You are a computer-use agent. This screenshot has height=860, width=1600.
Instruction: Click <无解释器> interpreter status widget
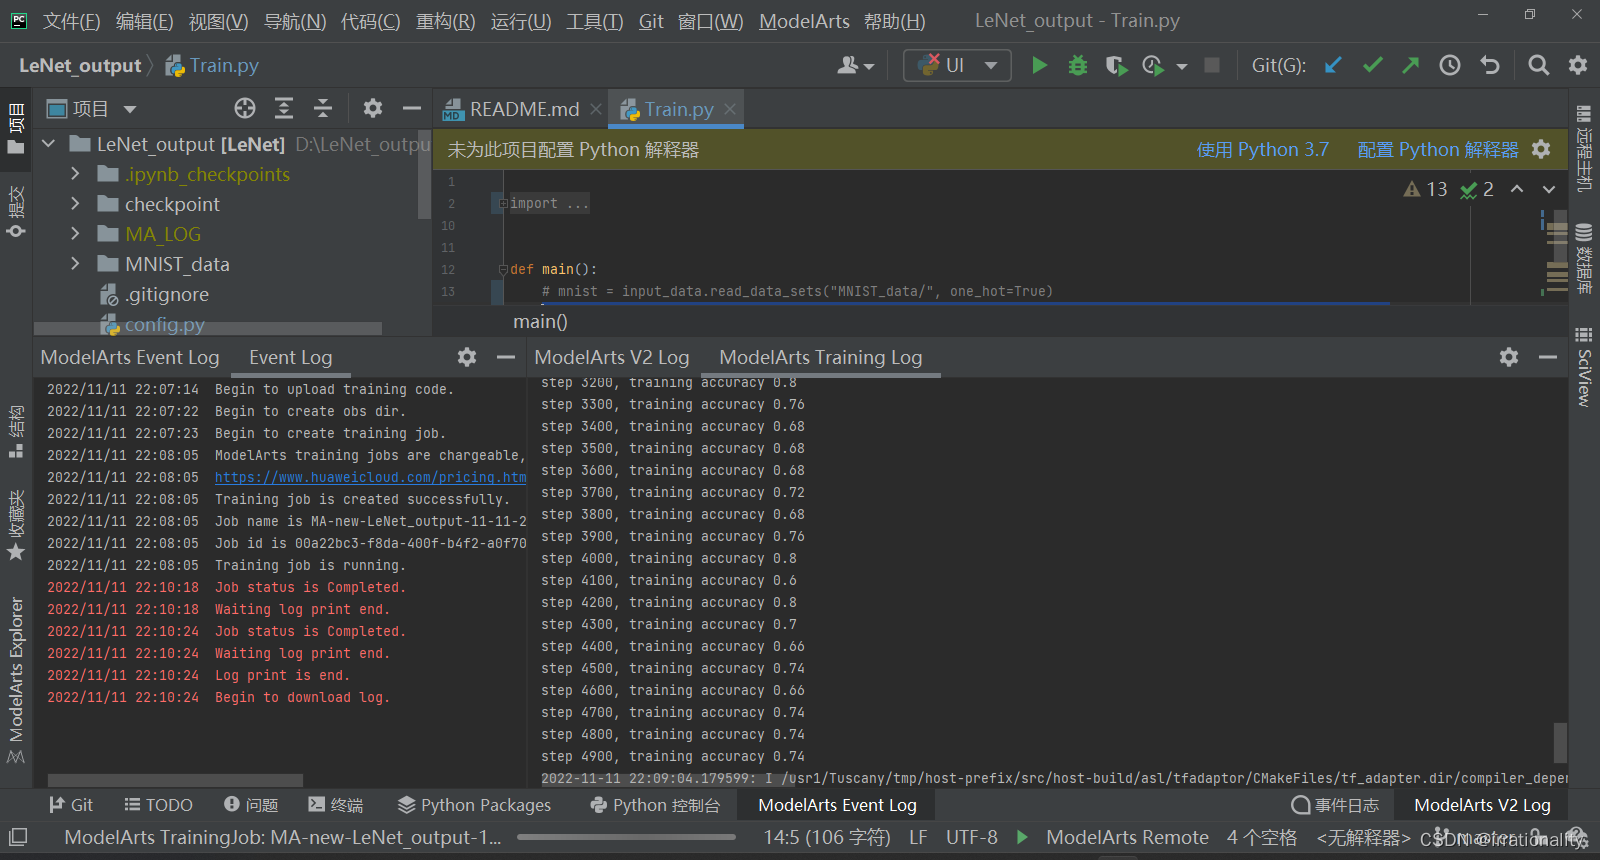(1363, 837)
